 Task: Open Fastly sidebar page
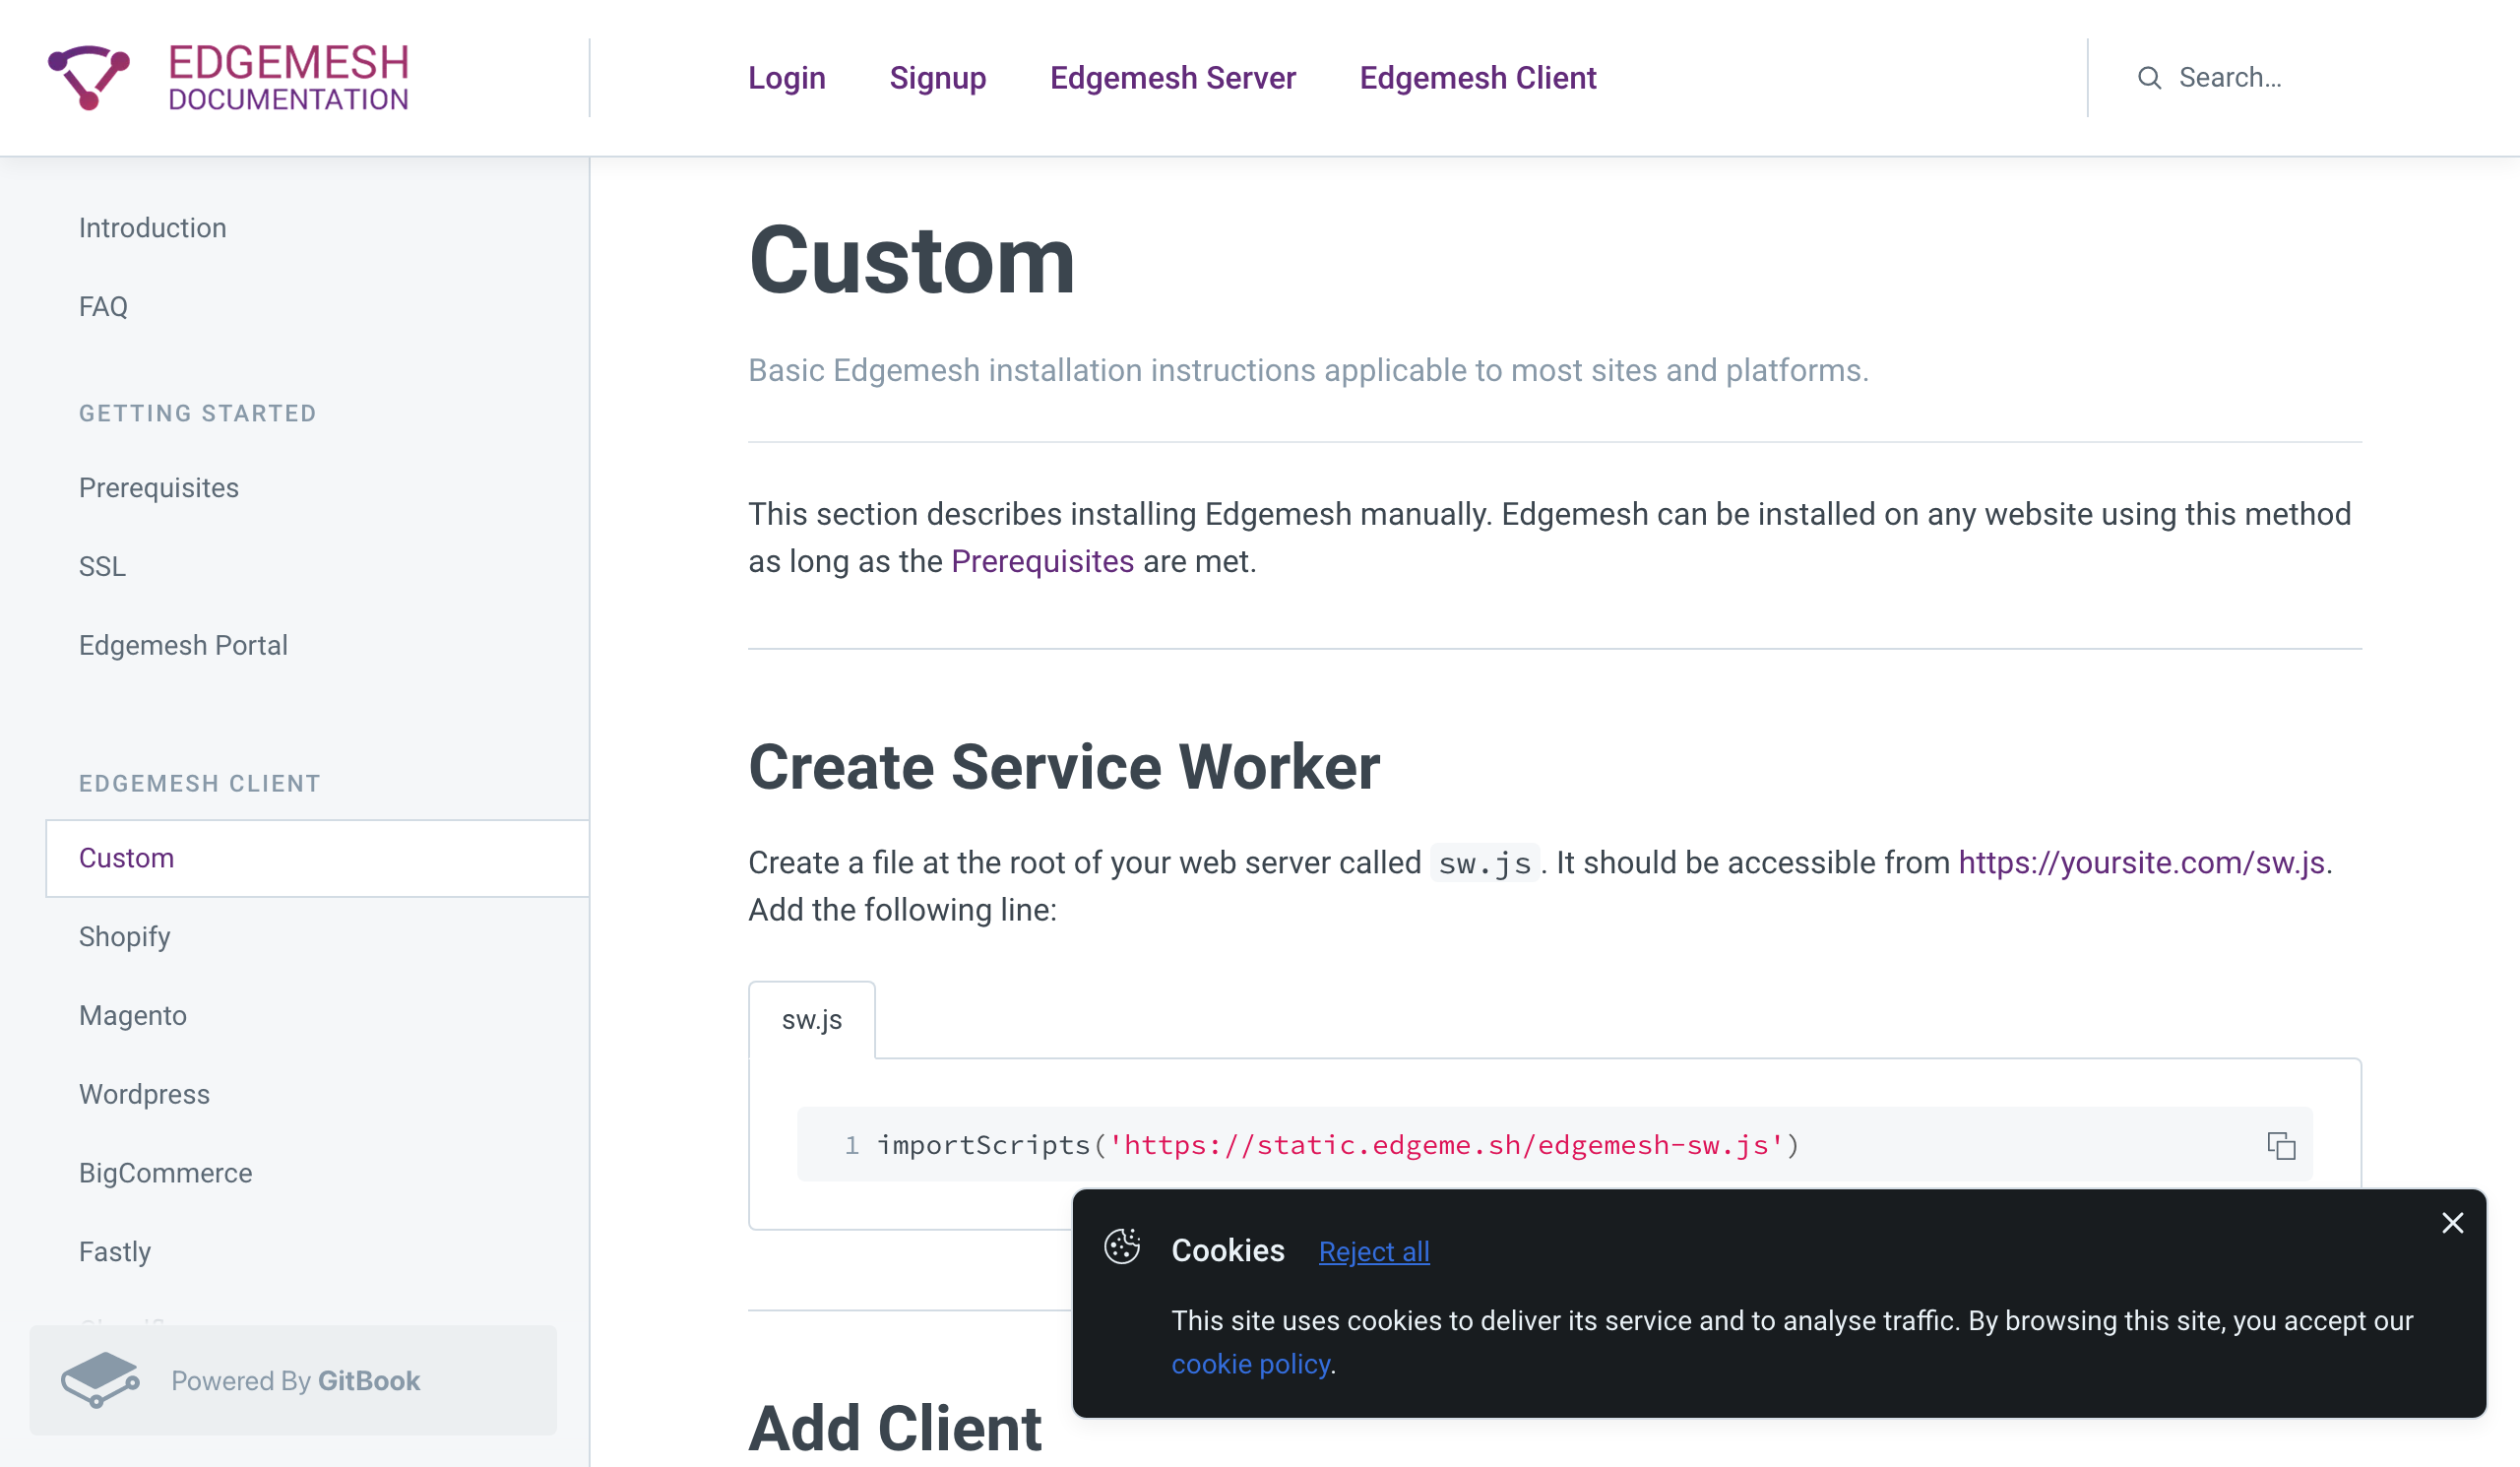[x=115, y=1252]
